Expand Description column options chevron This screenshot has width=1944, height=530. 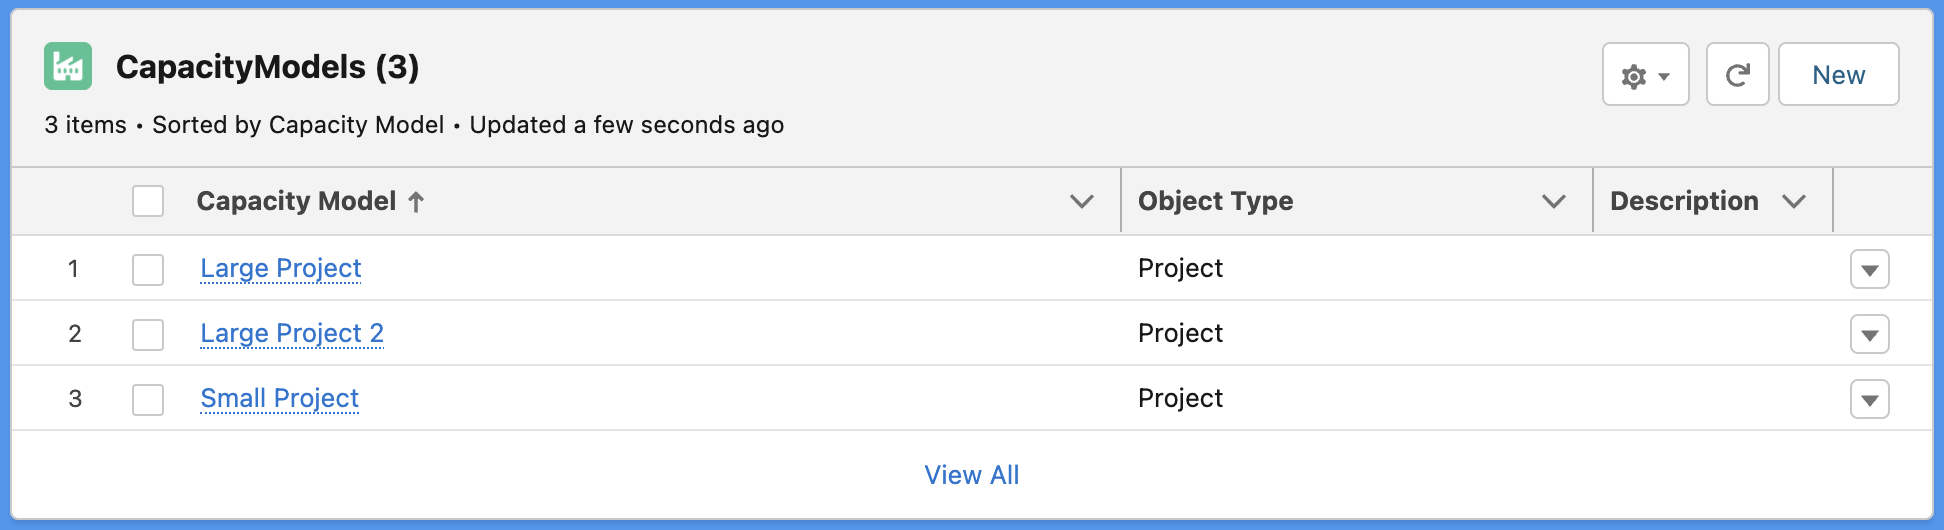(x=1794, y=201)
